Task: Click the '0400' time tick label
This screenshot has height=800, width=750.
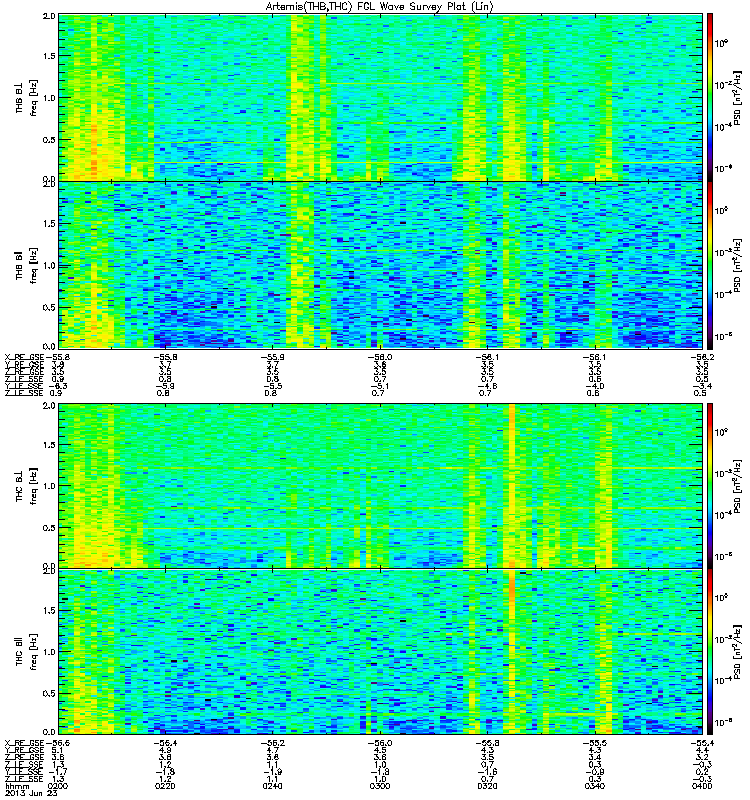Action: click(x=702, y=786)
